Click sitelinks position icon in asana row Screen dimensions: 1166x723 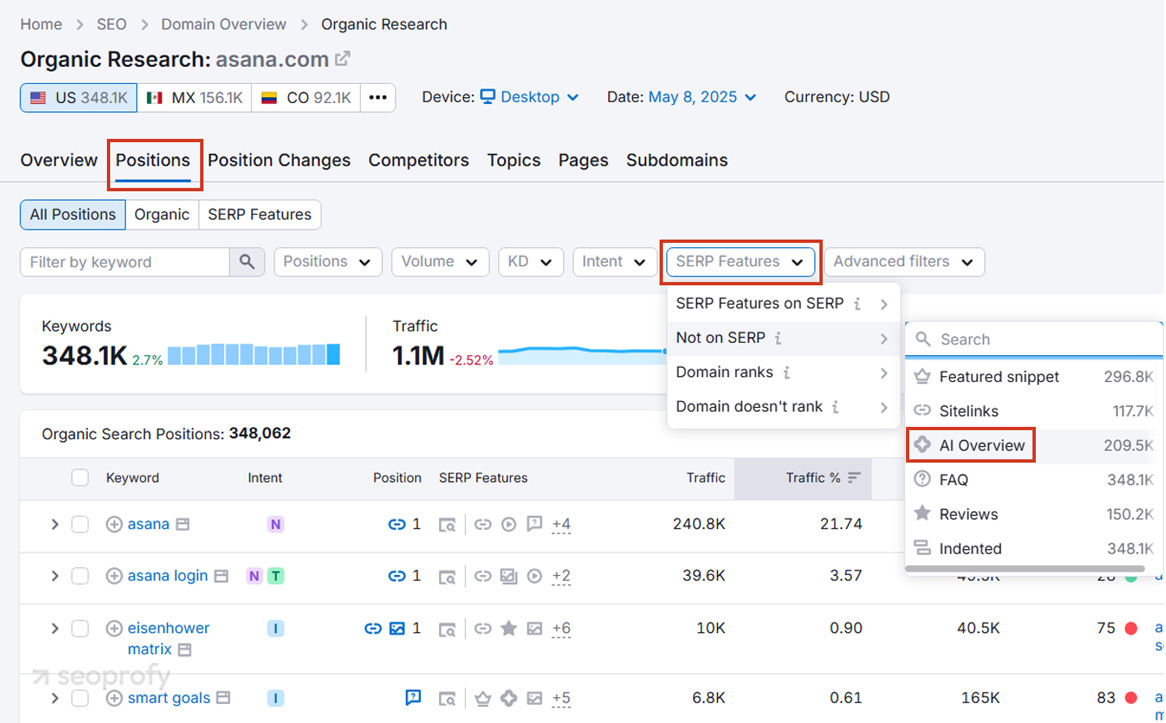pyautogui.click(x=396, y=524)
